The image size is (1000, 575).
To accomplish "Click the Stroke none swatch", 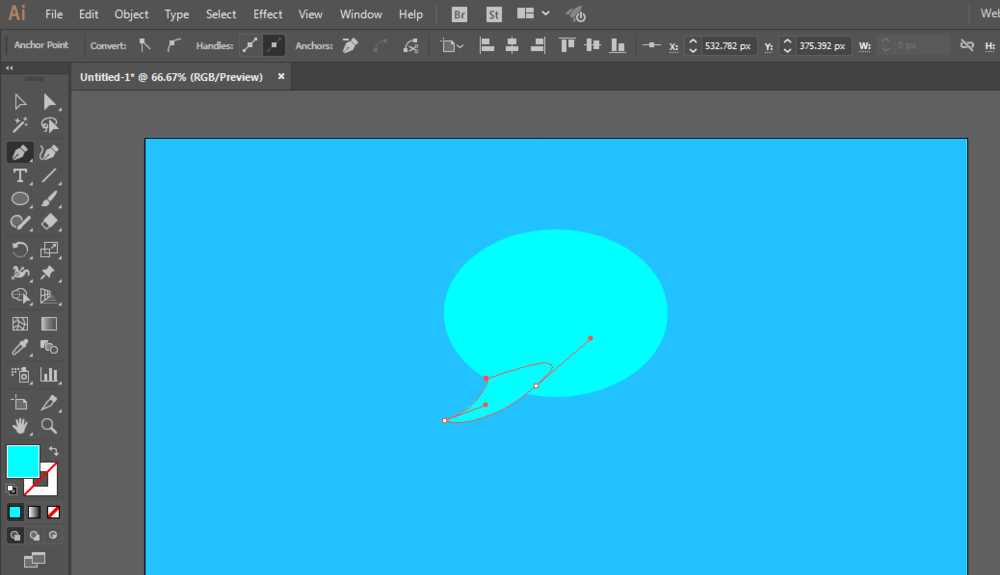I will point(48,486).
